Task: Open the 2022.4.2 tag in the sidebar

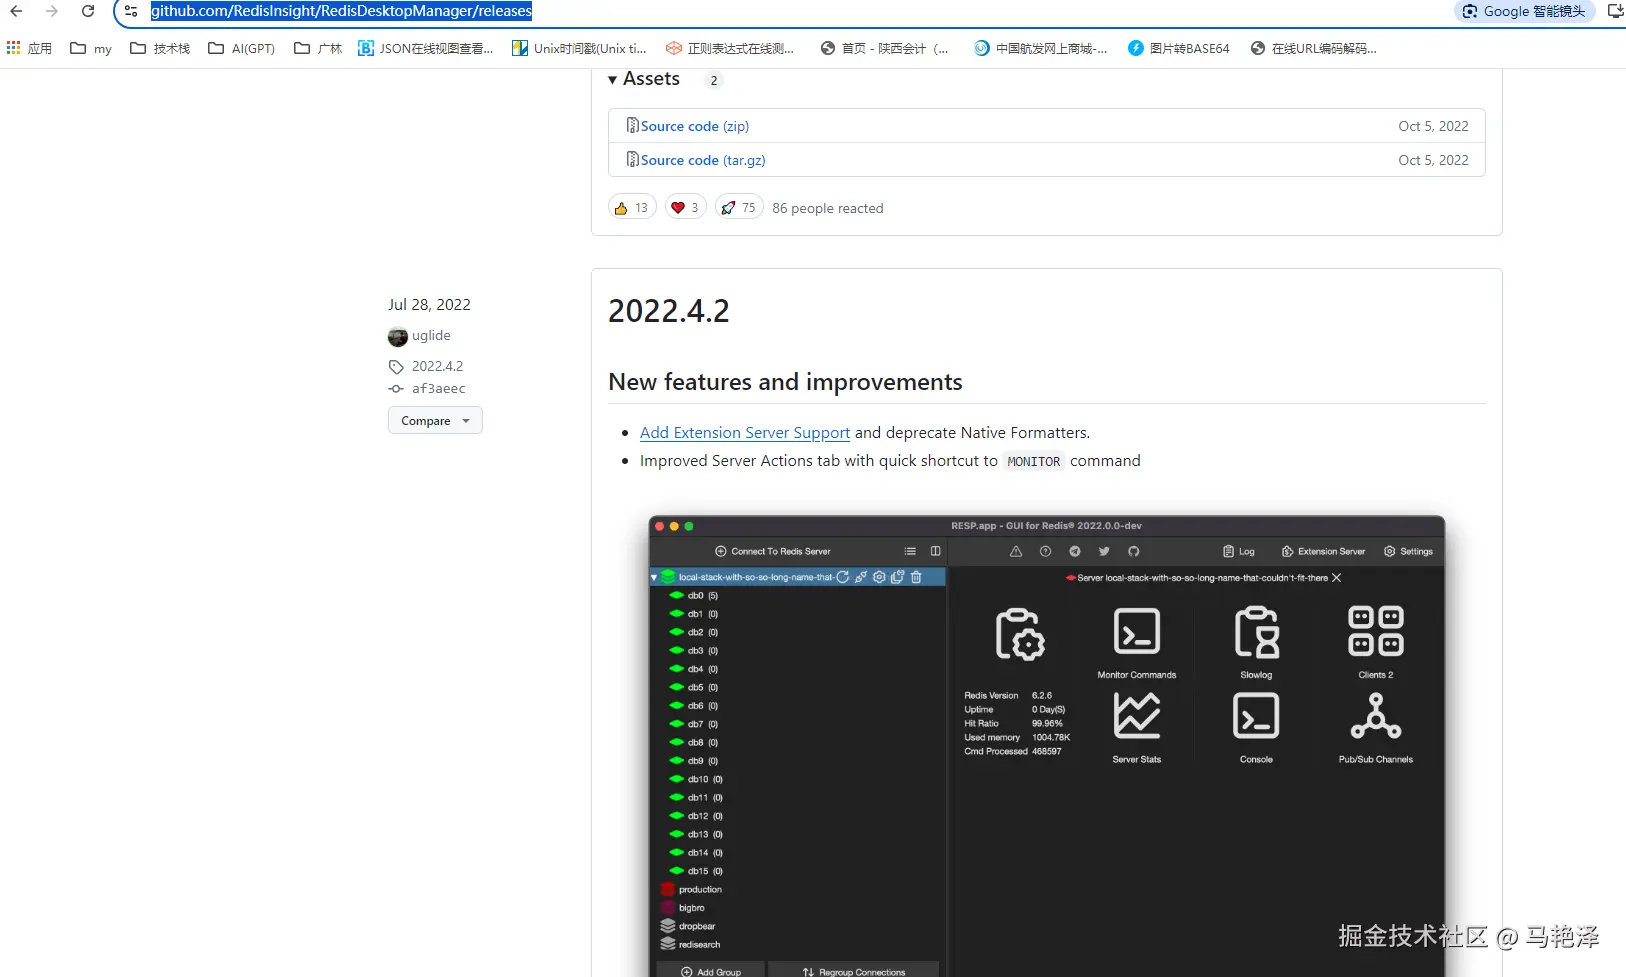Action: coord(437,366)
